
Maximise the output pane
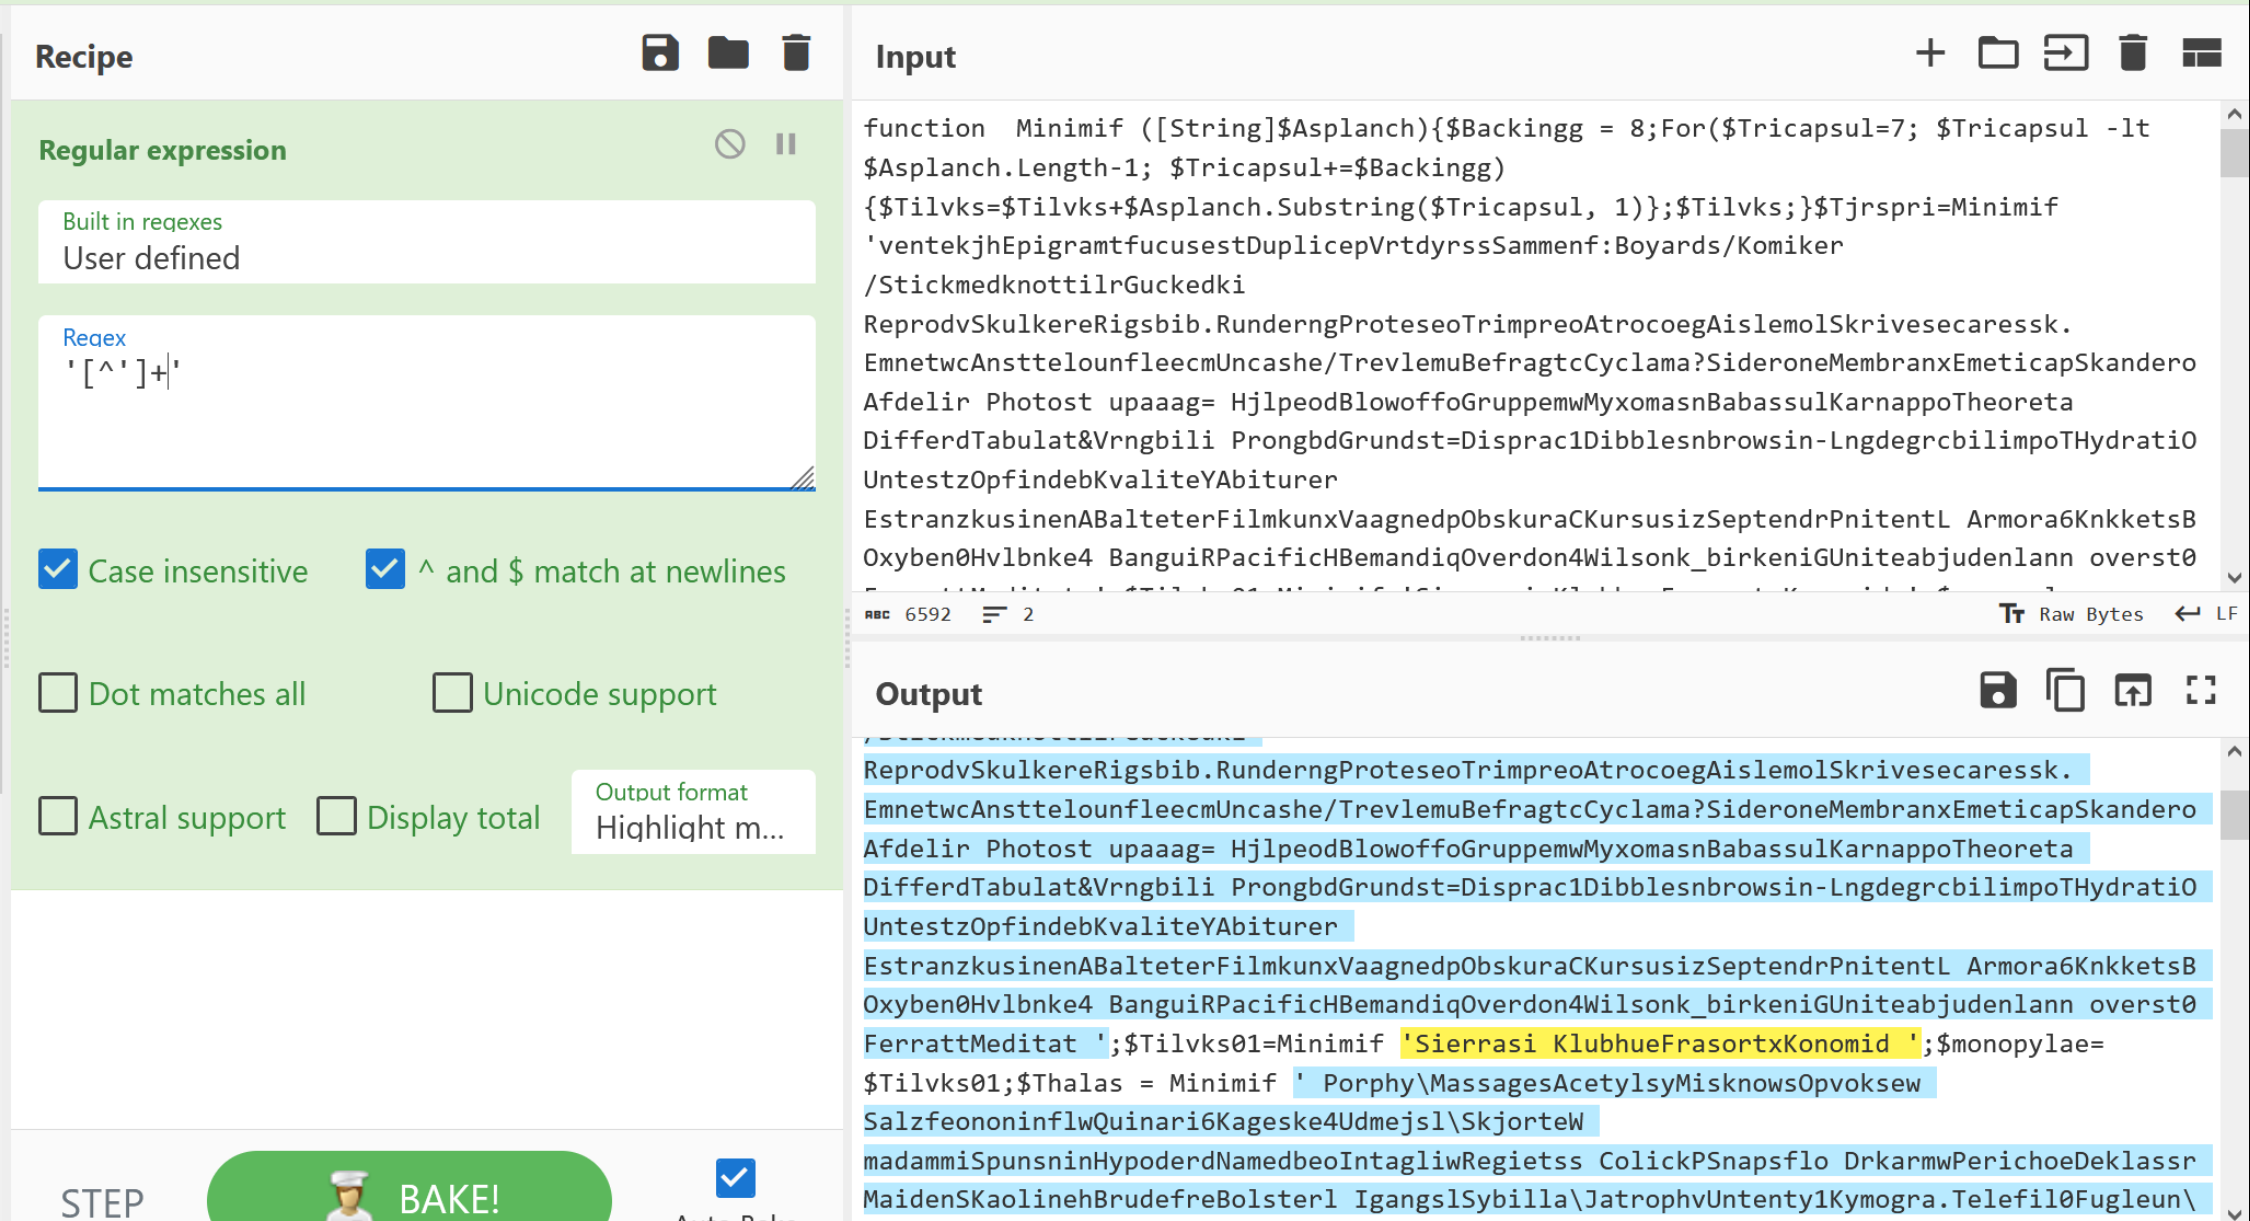[x=2201, y=691]
